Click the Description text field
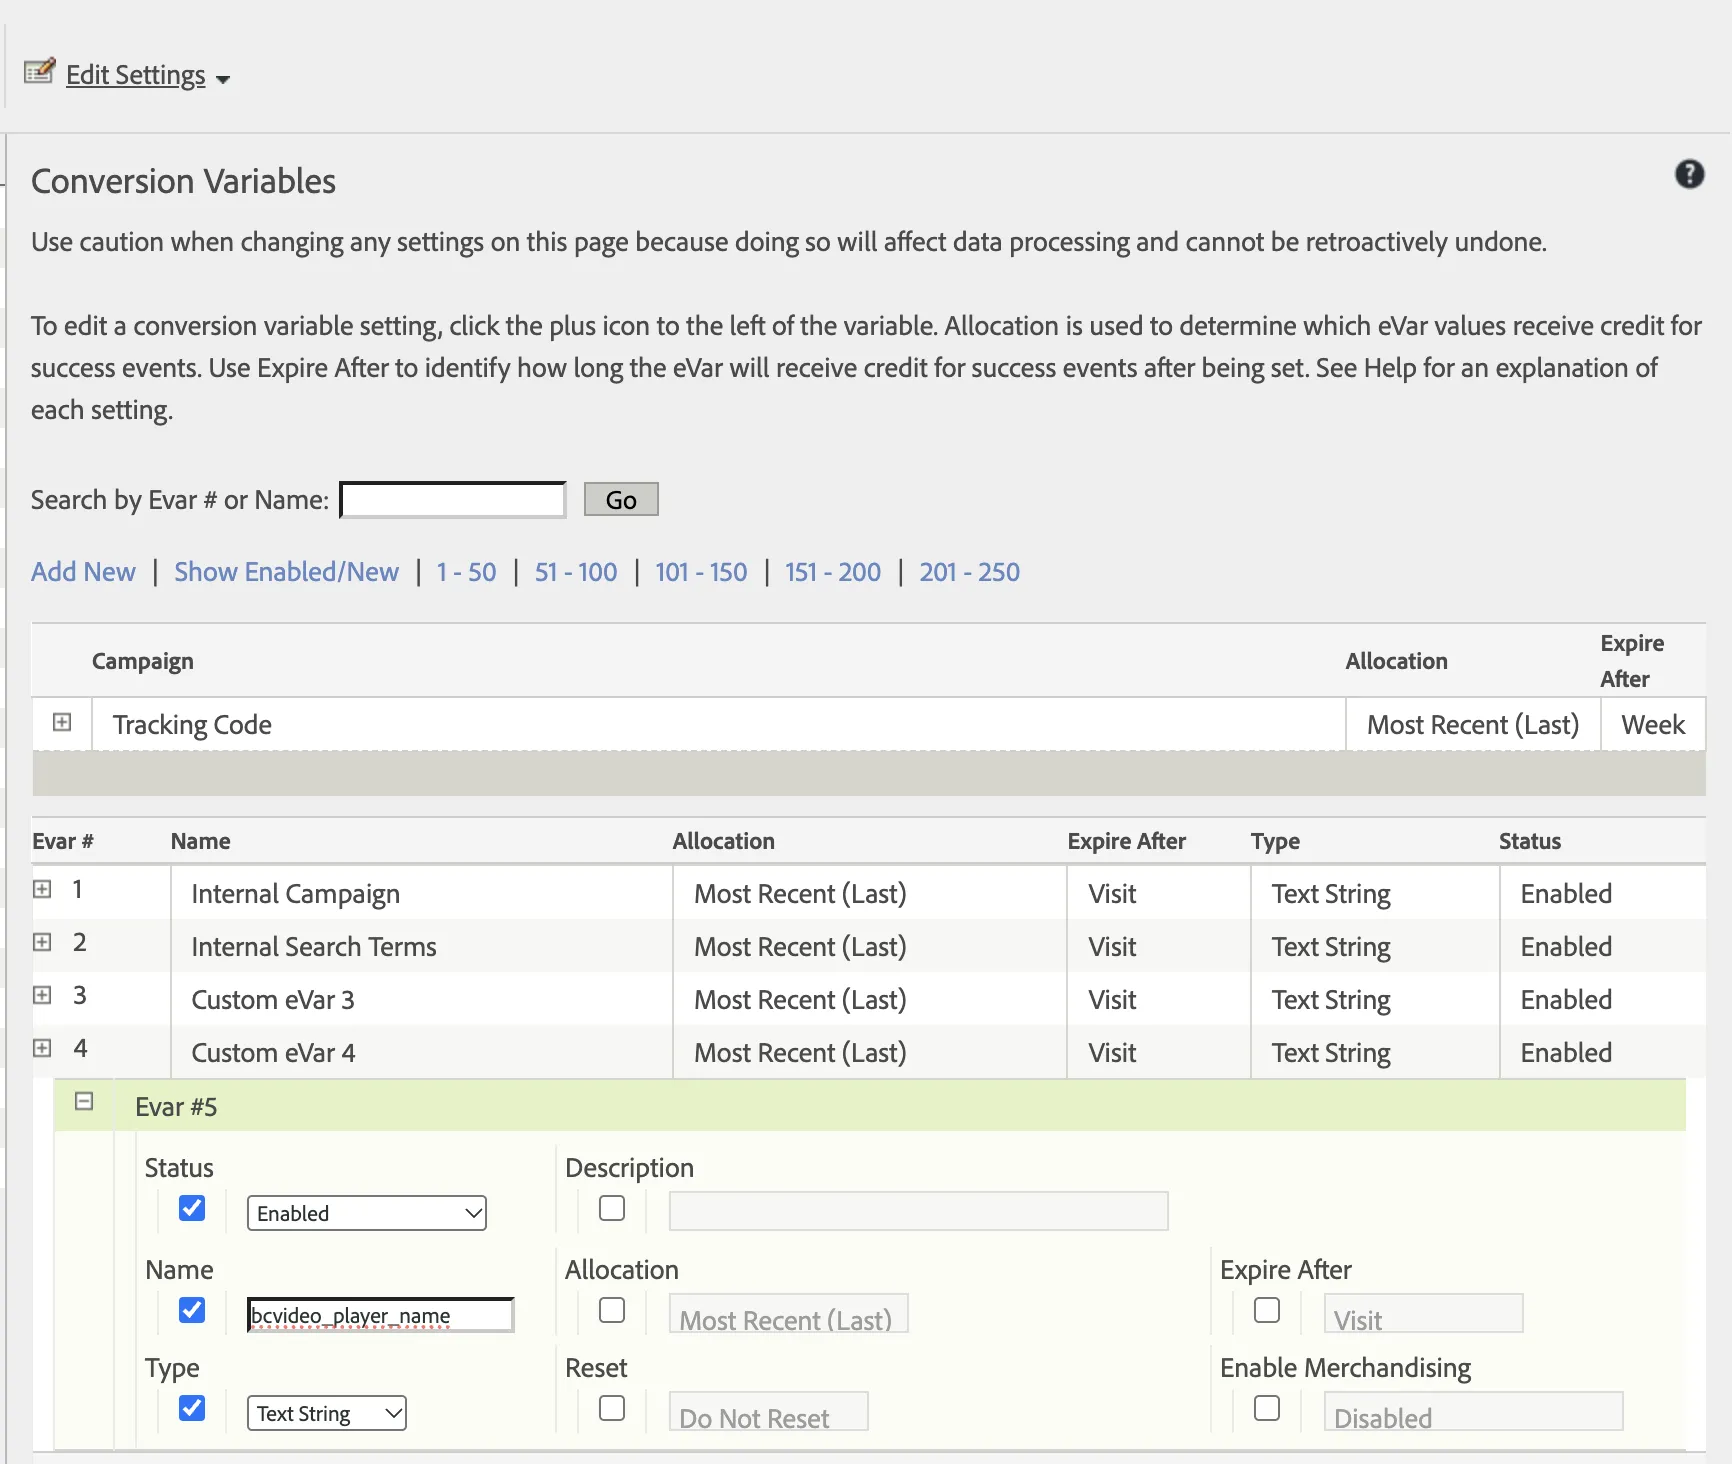 click(x=918, y=1211)
